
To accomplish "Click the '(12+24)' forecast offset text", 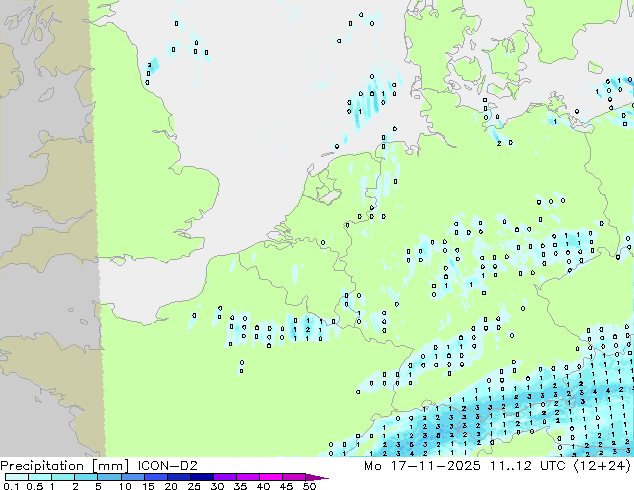I will (602, 466).
